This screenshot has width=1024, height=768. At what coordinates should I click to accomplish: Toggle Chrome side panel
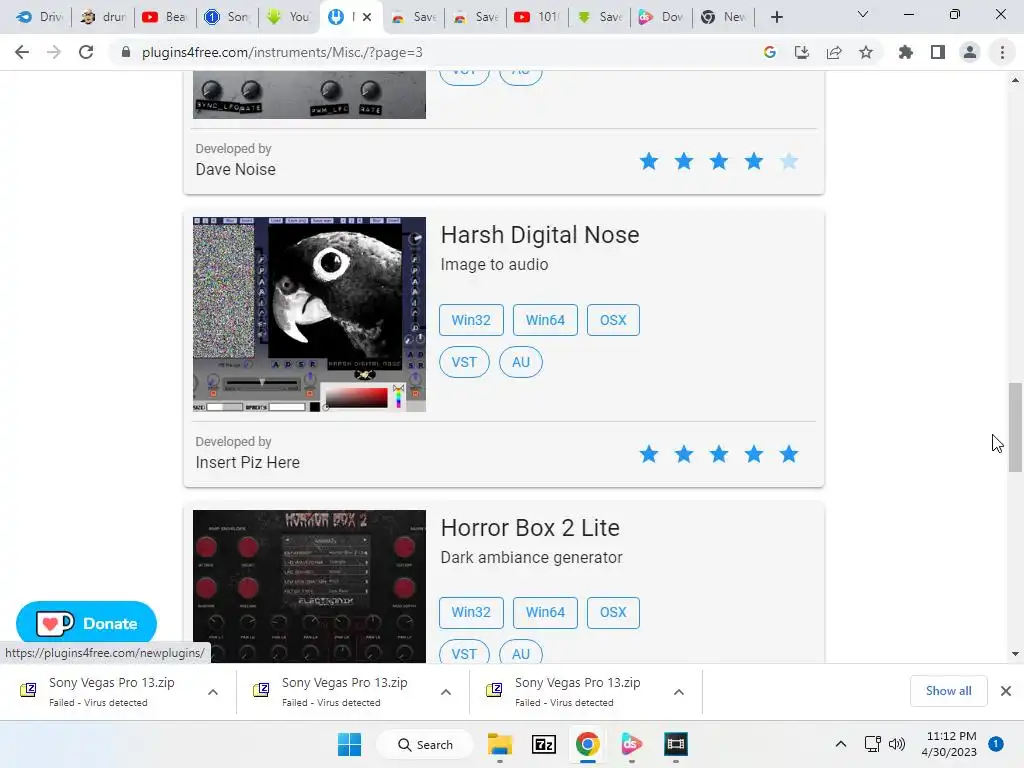click(938, 52)
